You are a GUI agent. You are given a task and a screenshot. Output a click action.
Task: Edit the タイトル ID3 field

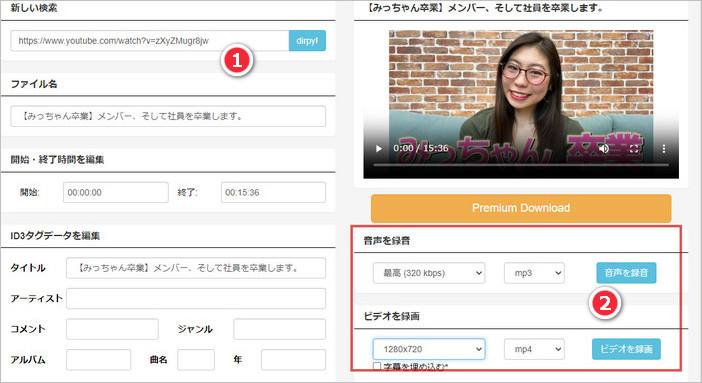(196, 268)
